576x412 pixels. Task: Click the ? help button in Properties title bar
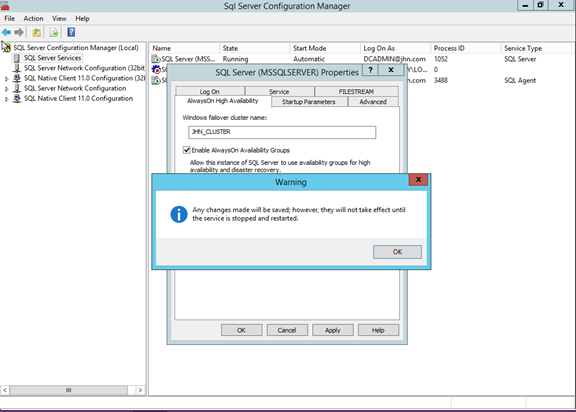click(370, 70)
